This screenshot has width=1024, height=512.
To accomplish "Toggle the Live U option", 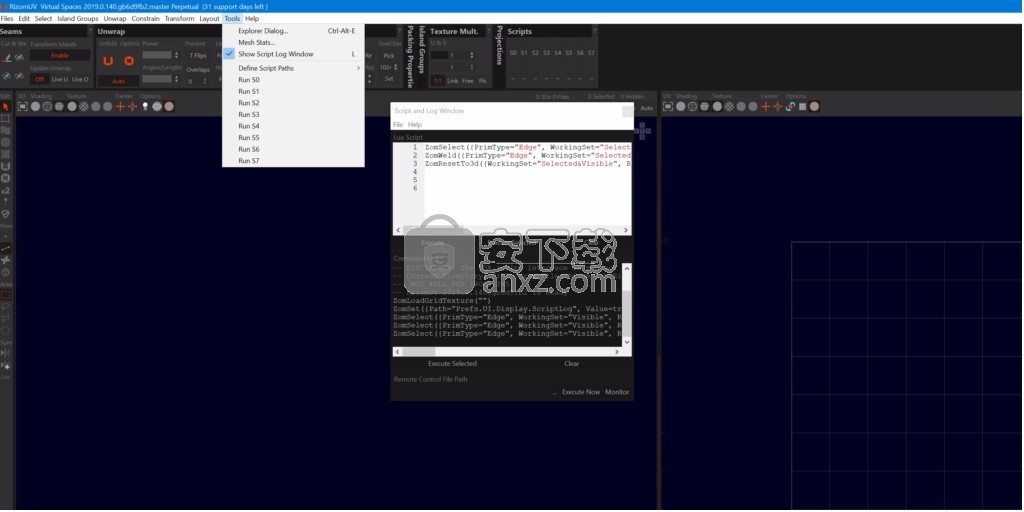I will [59, 79].
